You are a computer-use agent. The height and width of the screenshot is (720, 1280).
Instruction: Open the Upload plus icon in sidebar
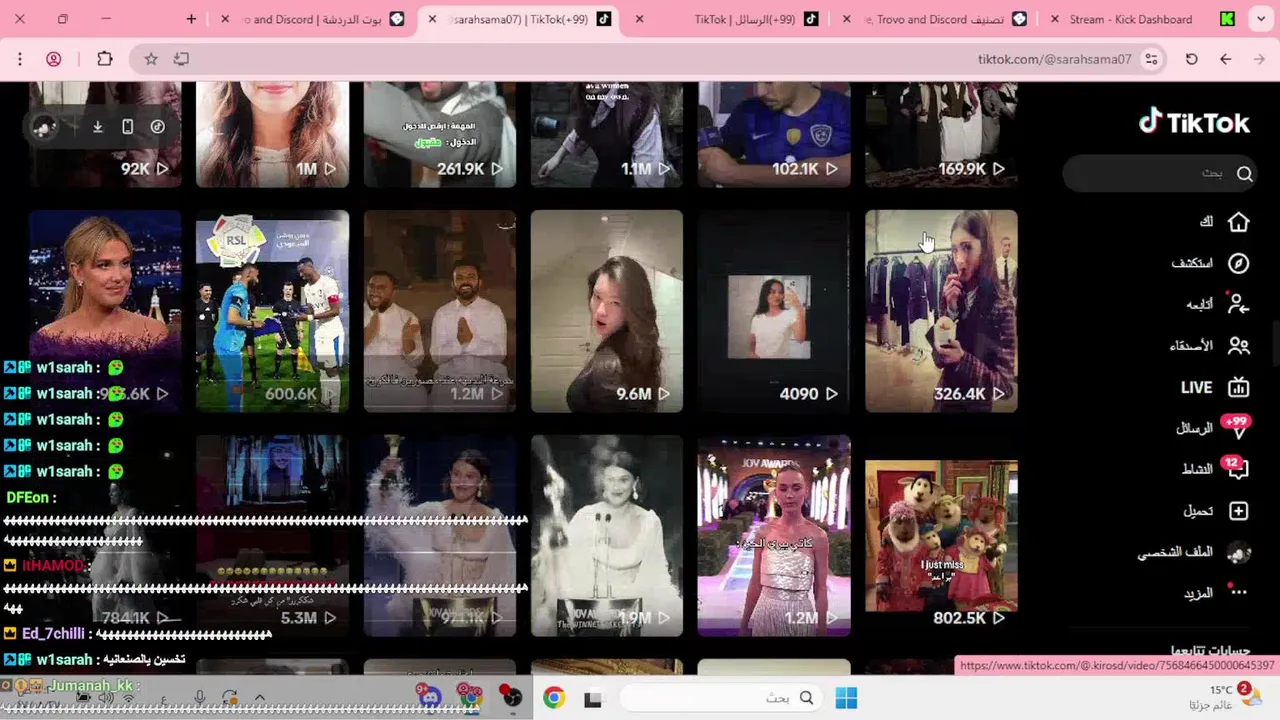1238,511
